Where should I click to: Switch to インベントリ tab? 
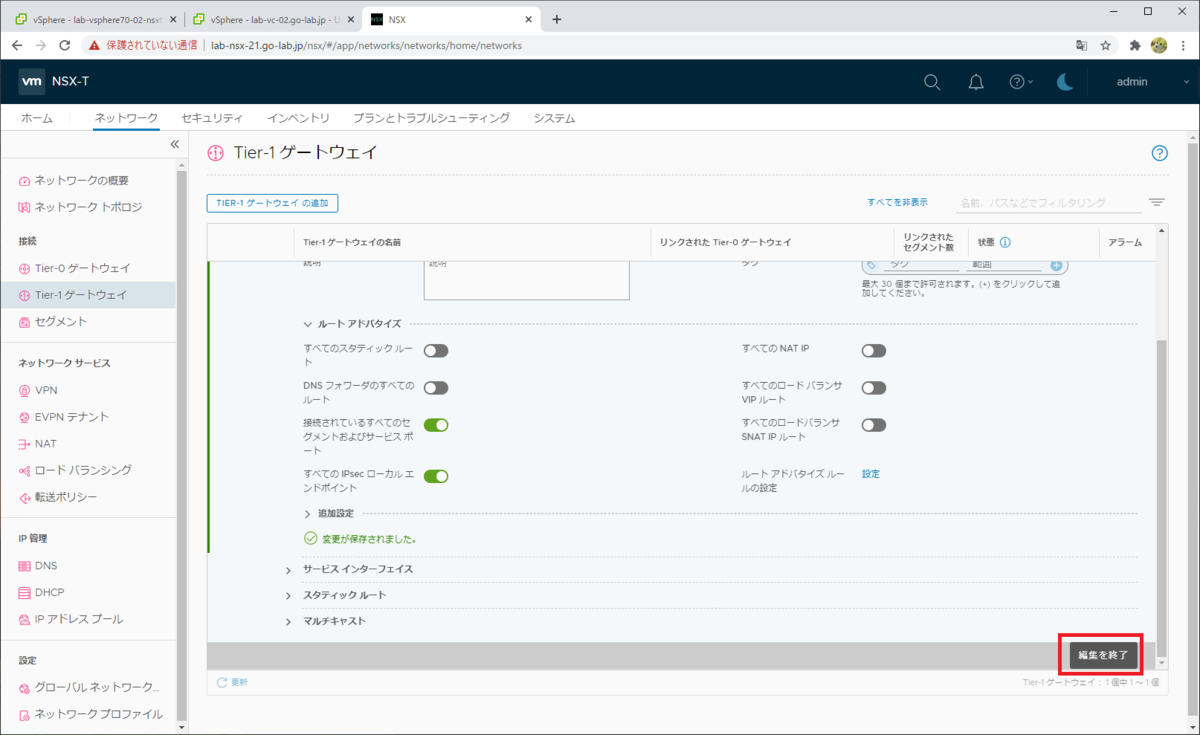click(299, 118)
